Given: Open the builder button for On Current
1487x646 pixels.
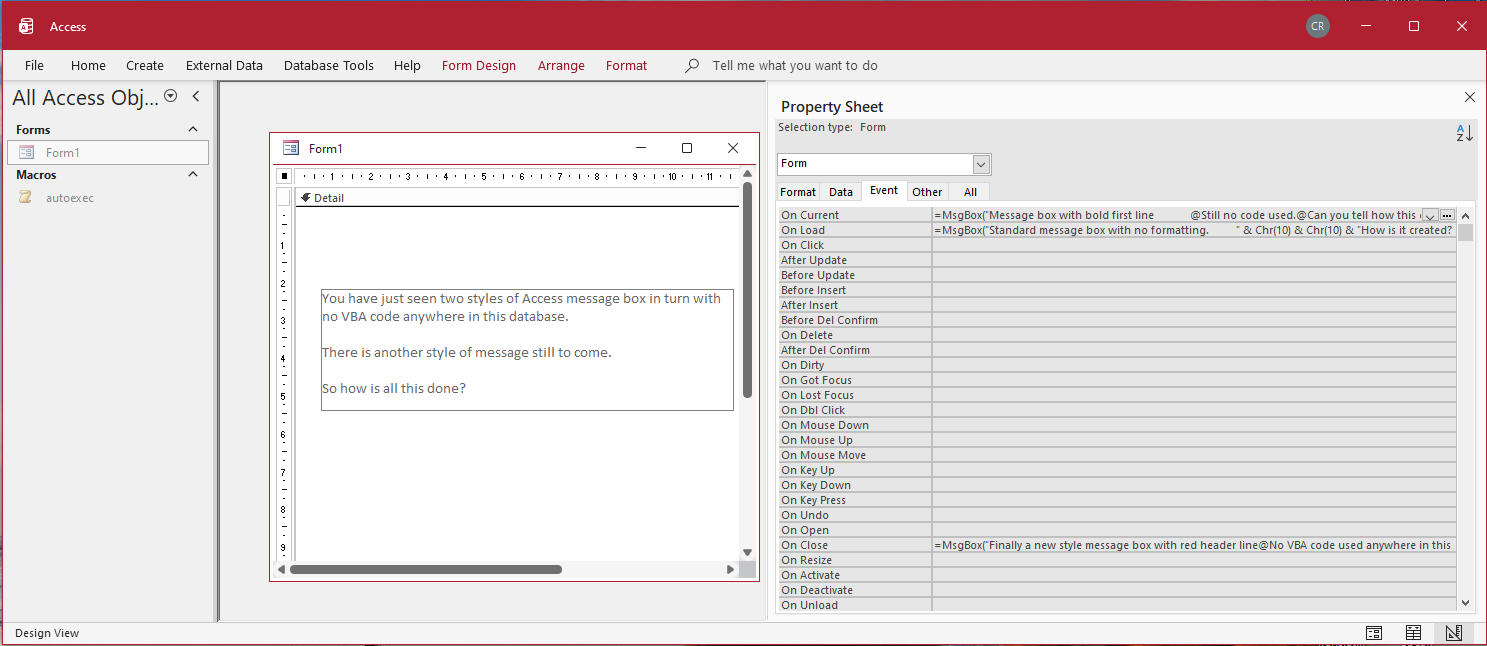Looking at the screenshot, I should pos(1447,215).
